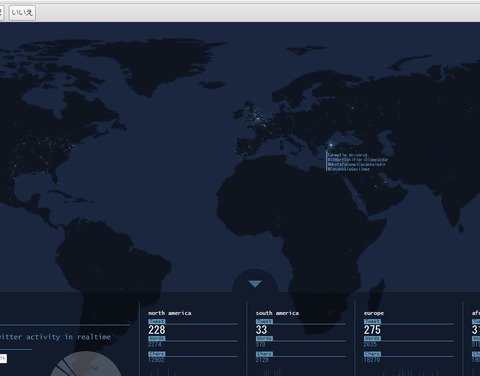Click the small white button under the title

tap(3, 358)
